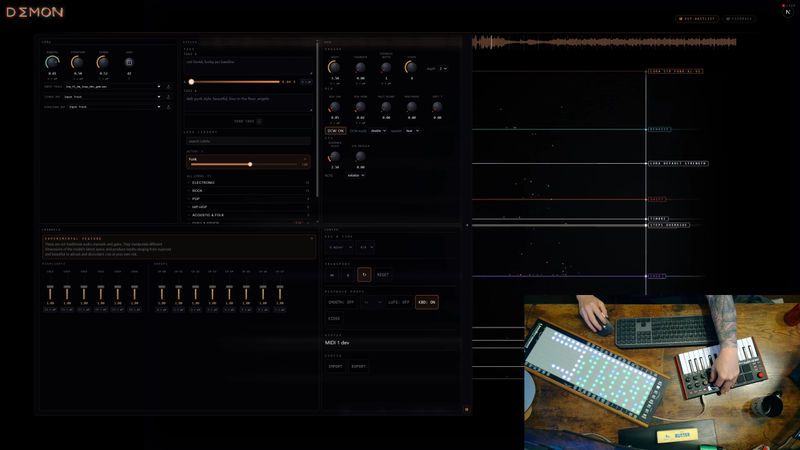Viewport: 800px width, 450px height.
Task: Click the Tags A/B blend slider
Action: point(235,82)
